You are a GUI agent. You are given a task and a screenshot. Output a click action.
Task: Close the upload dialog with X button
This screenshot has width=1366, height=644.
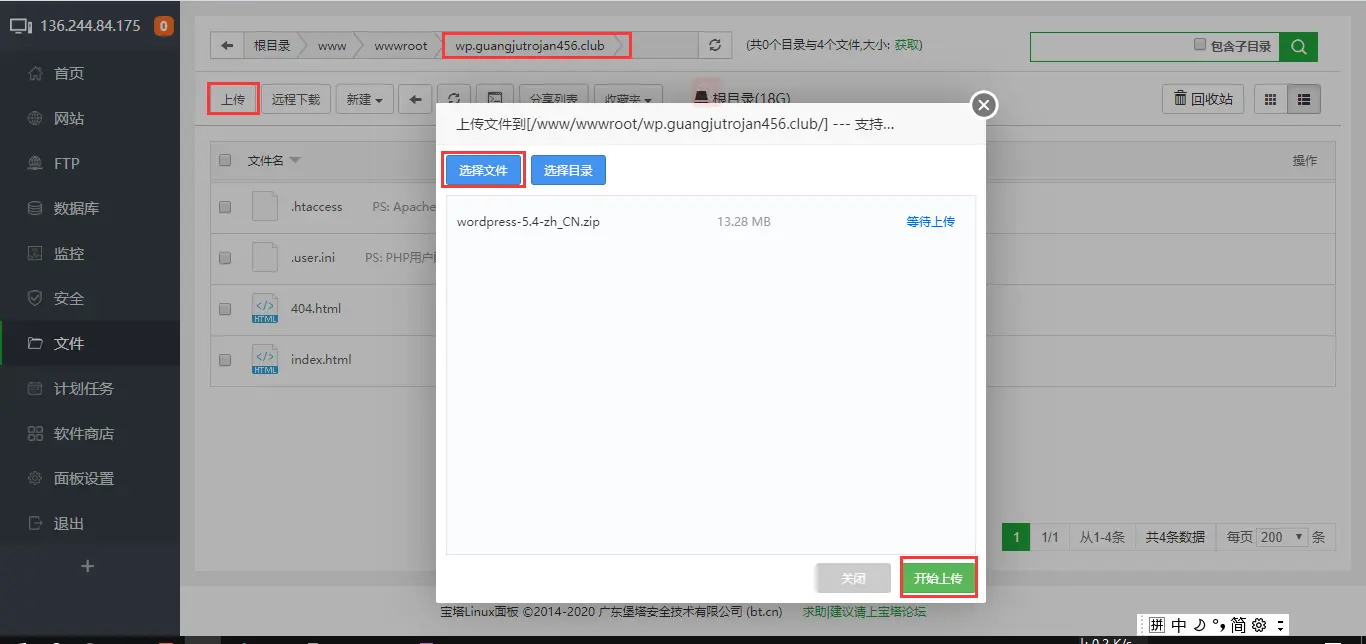pos(985,104)
